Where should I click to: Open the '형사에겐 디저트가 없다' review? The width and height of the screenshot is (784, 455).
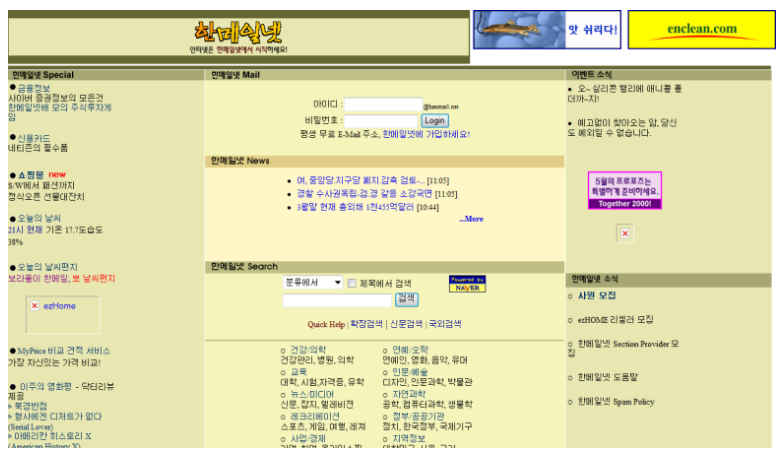tap(58, 416)
